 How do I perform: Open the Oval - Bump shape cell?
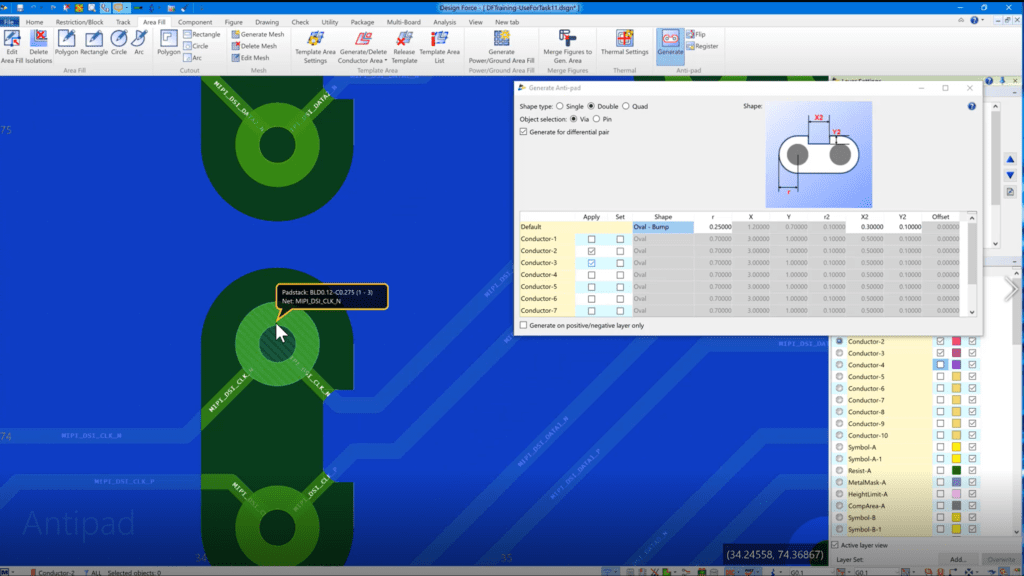[662, 227]
